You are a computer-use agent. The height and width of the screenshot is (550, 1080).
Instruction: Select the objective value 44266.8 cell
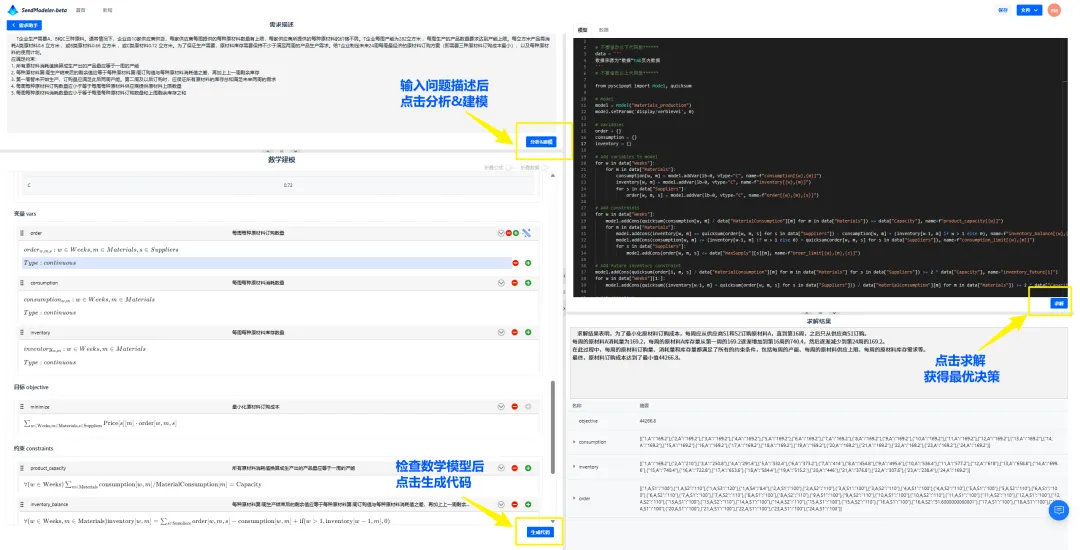click(647, 421)
